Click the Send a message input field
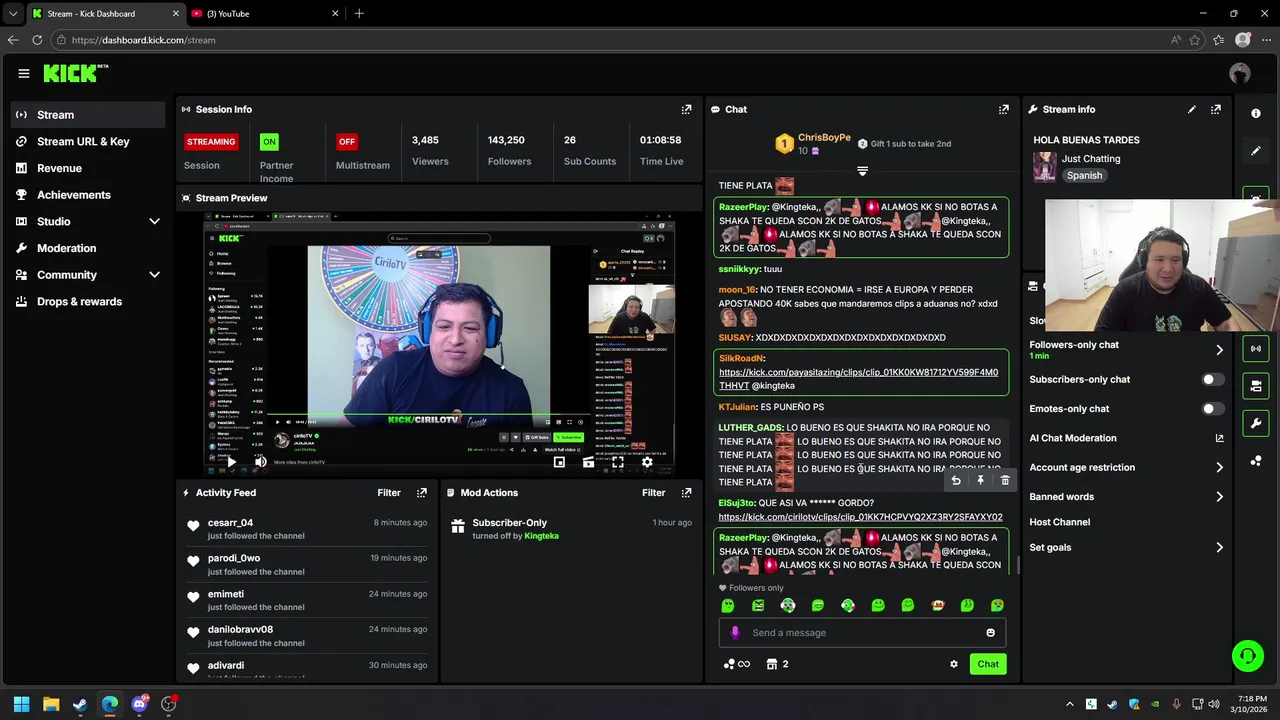 [862, 633]
